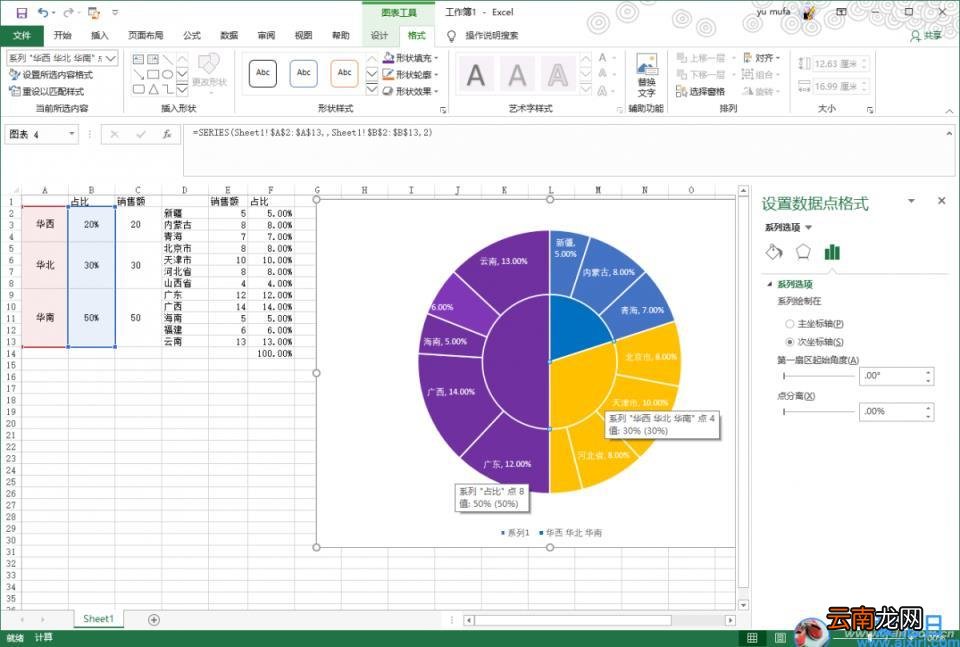This screenshot has height=647, width=960.
Task: Insert a text box shape
Action: point(138,59)
